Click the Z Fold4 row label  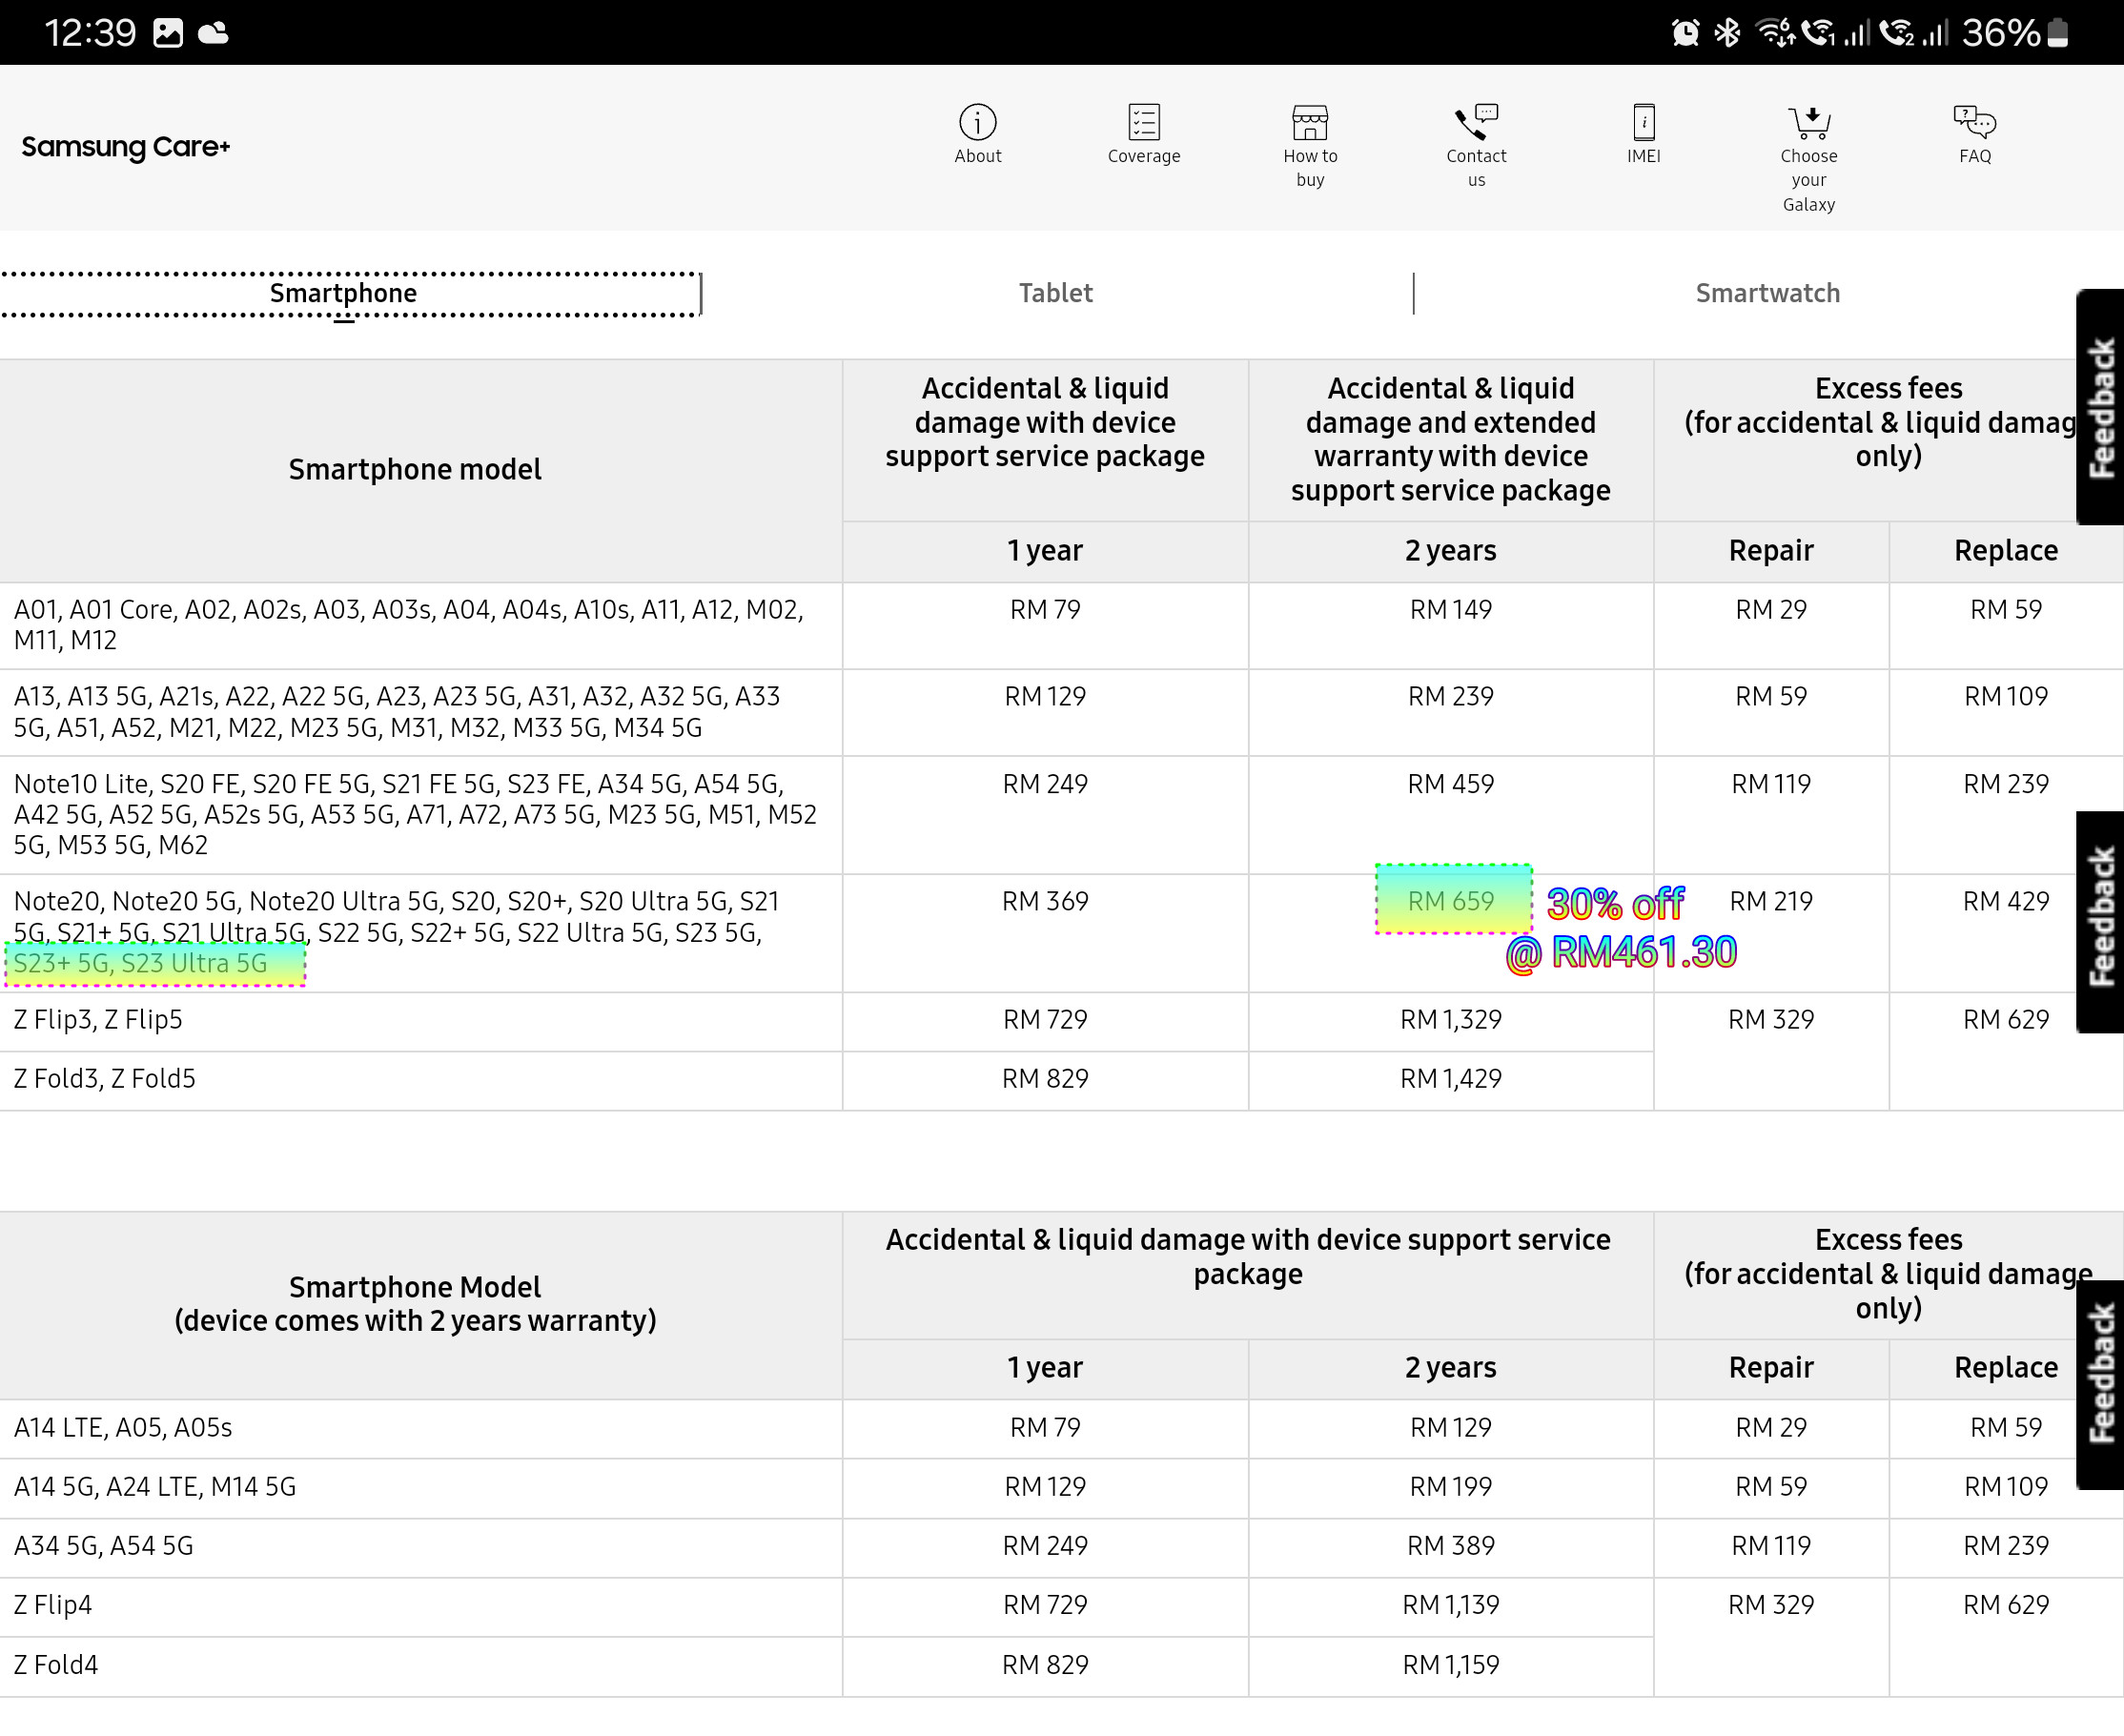point(56,1665)
